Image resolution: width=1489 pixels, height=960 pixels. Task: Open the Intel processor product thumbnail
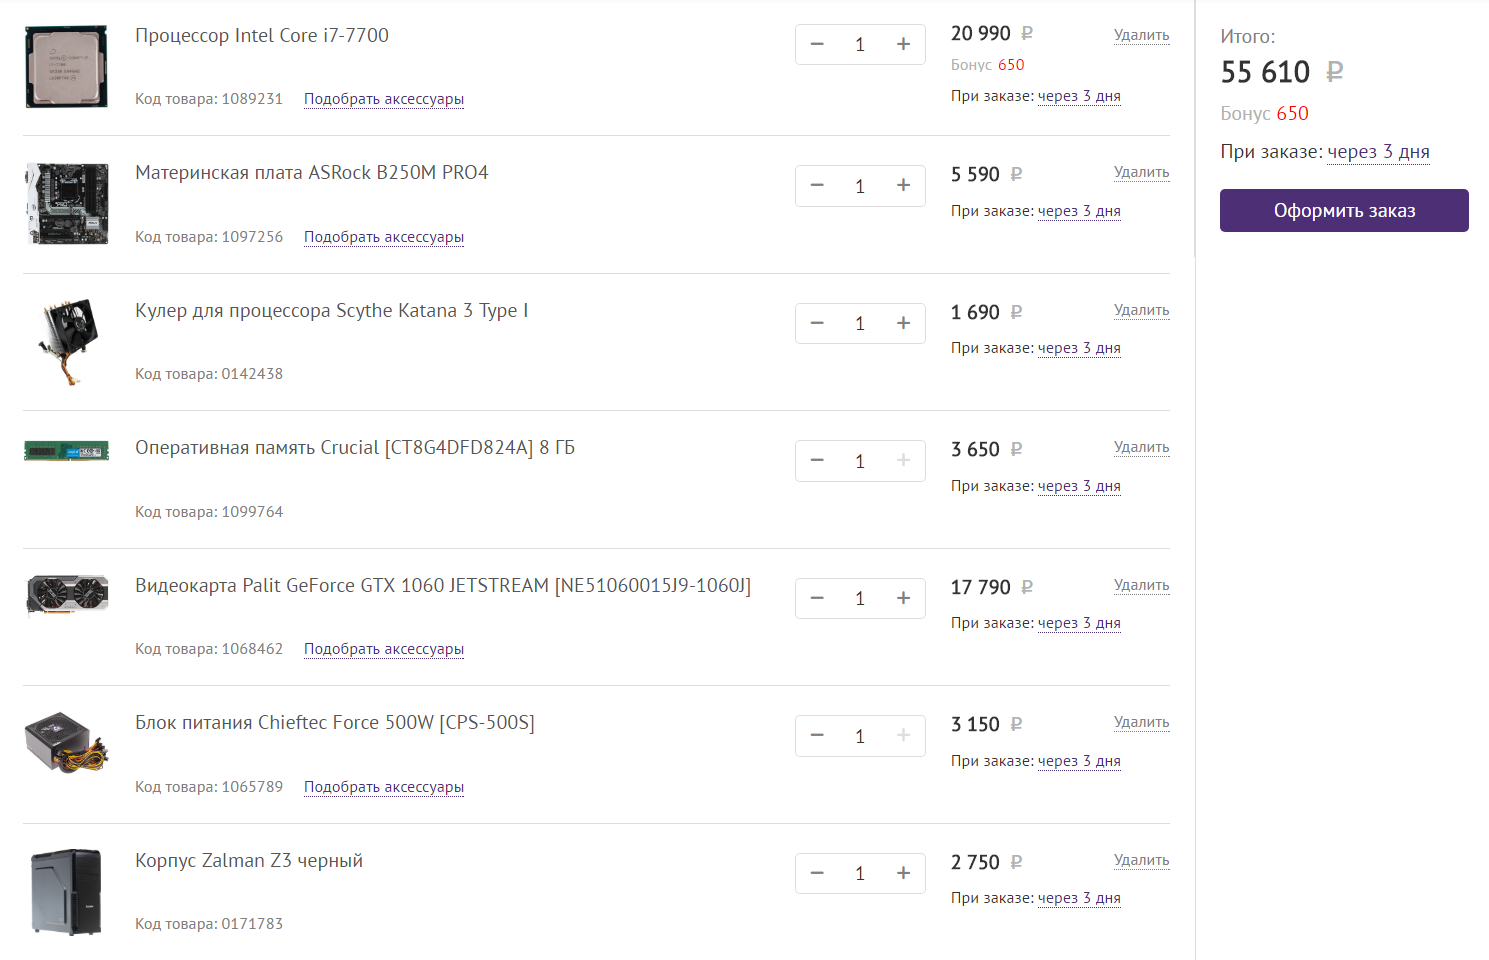point(67,67)
